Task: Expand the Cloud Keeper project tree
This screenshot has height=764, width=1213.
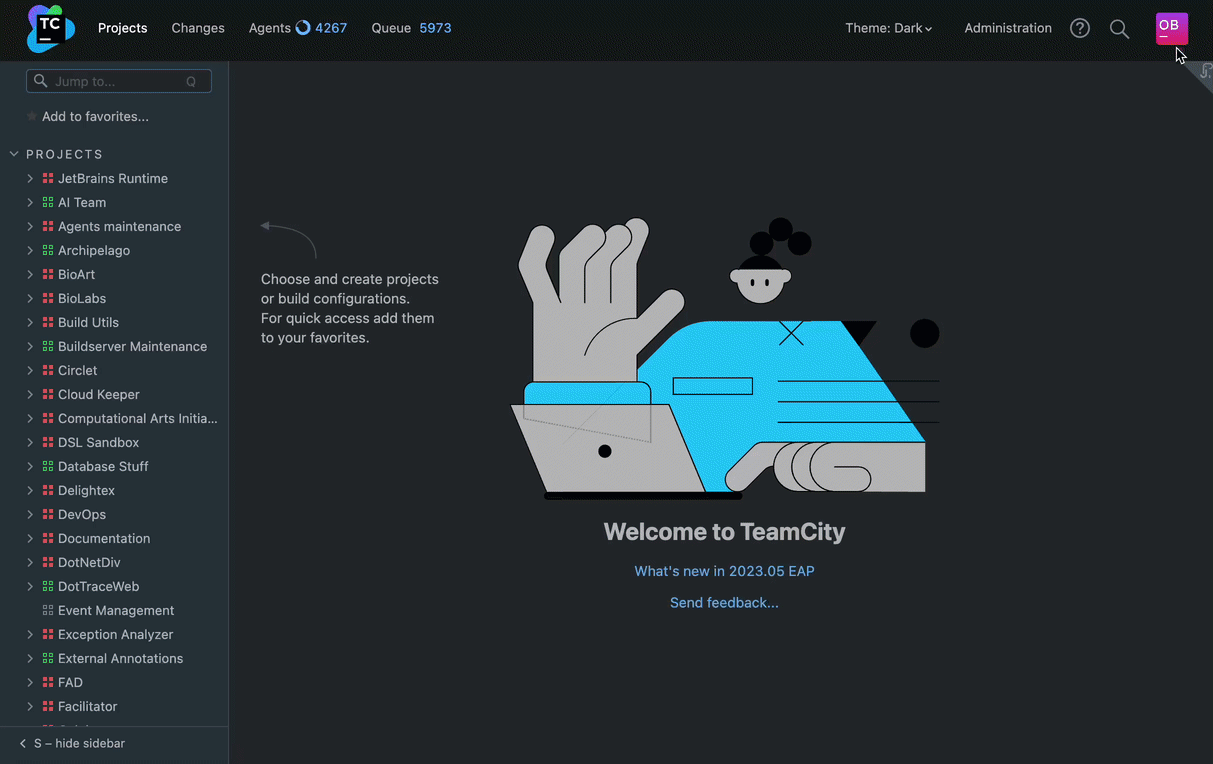Action: (x=30, y=395)
